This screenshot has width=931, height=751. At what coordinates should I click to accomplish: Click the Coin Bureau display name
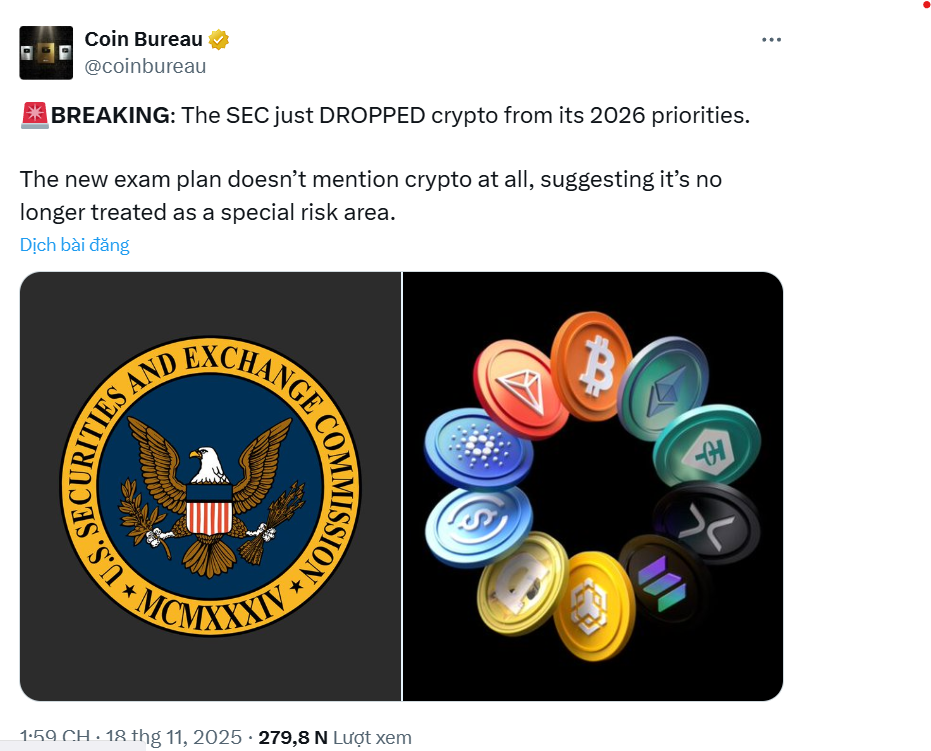144,40
